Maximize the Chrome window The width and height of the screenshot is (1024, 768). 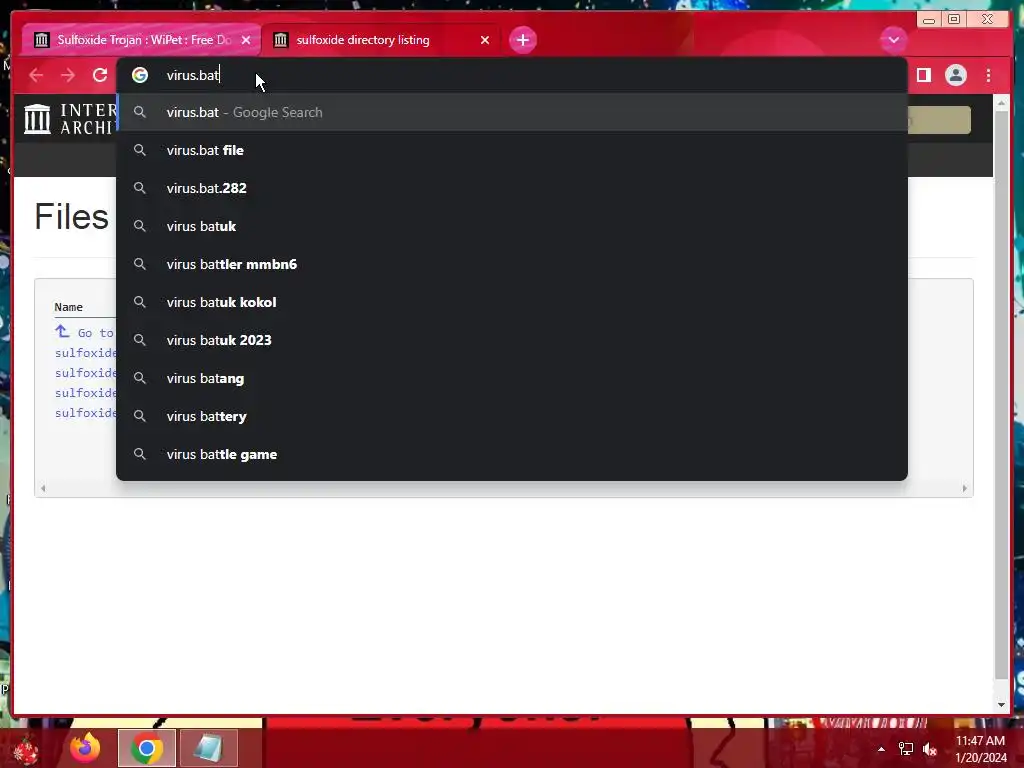954,19
